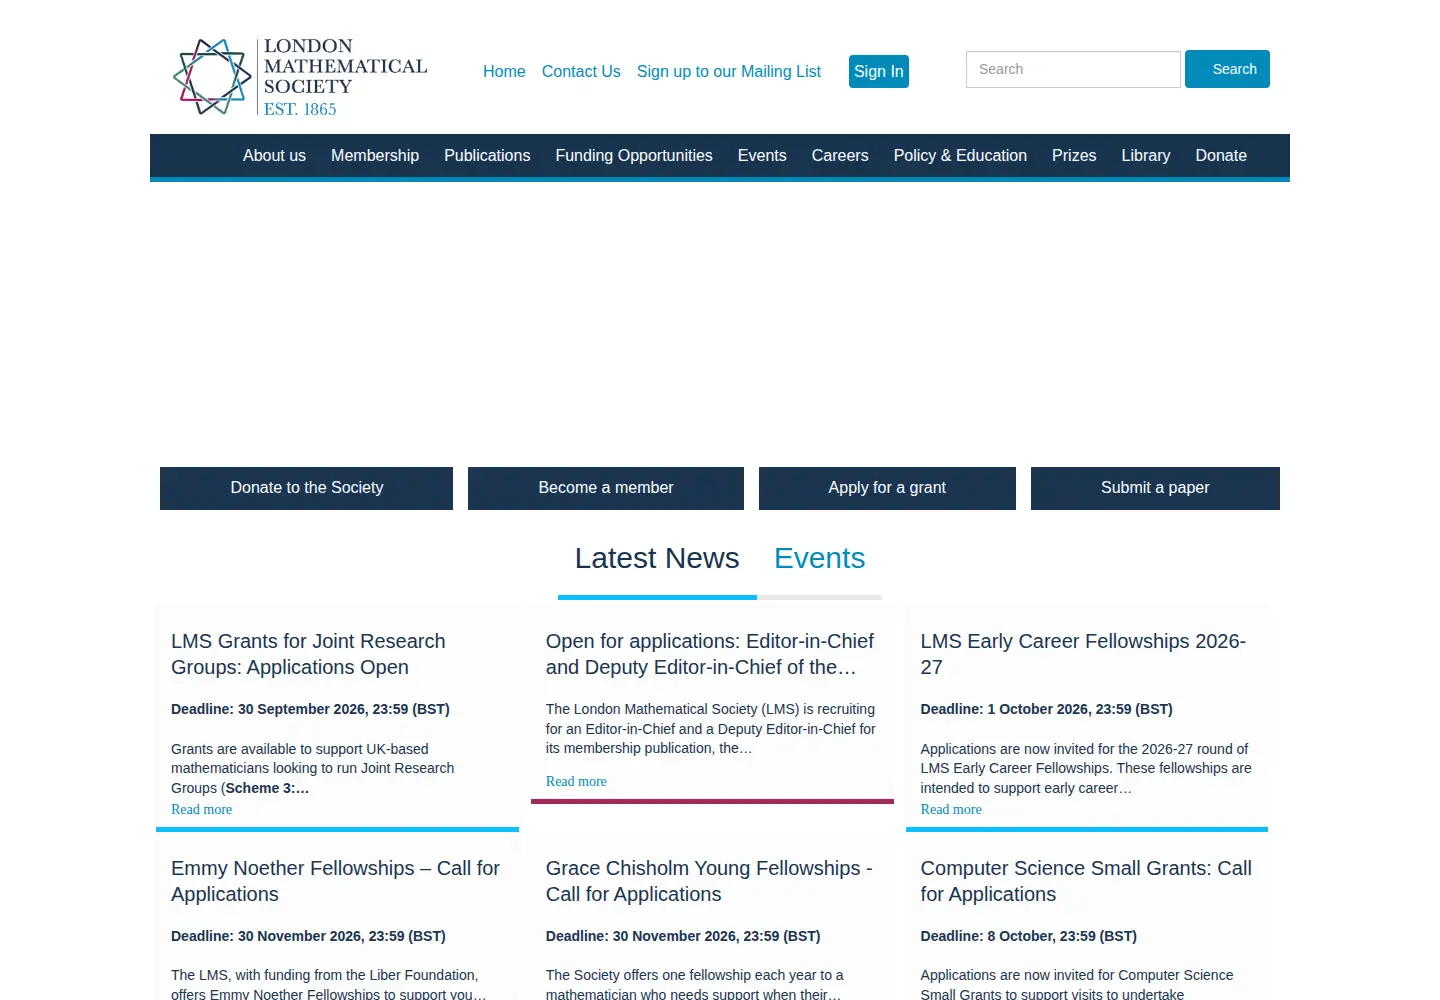The width and height of the screenshot is (1440, 1000).
Task: Click the London Mathematical Society logo
Action: click(300, 77)
